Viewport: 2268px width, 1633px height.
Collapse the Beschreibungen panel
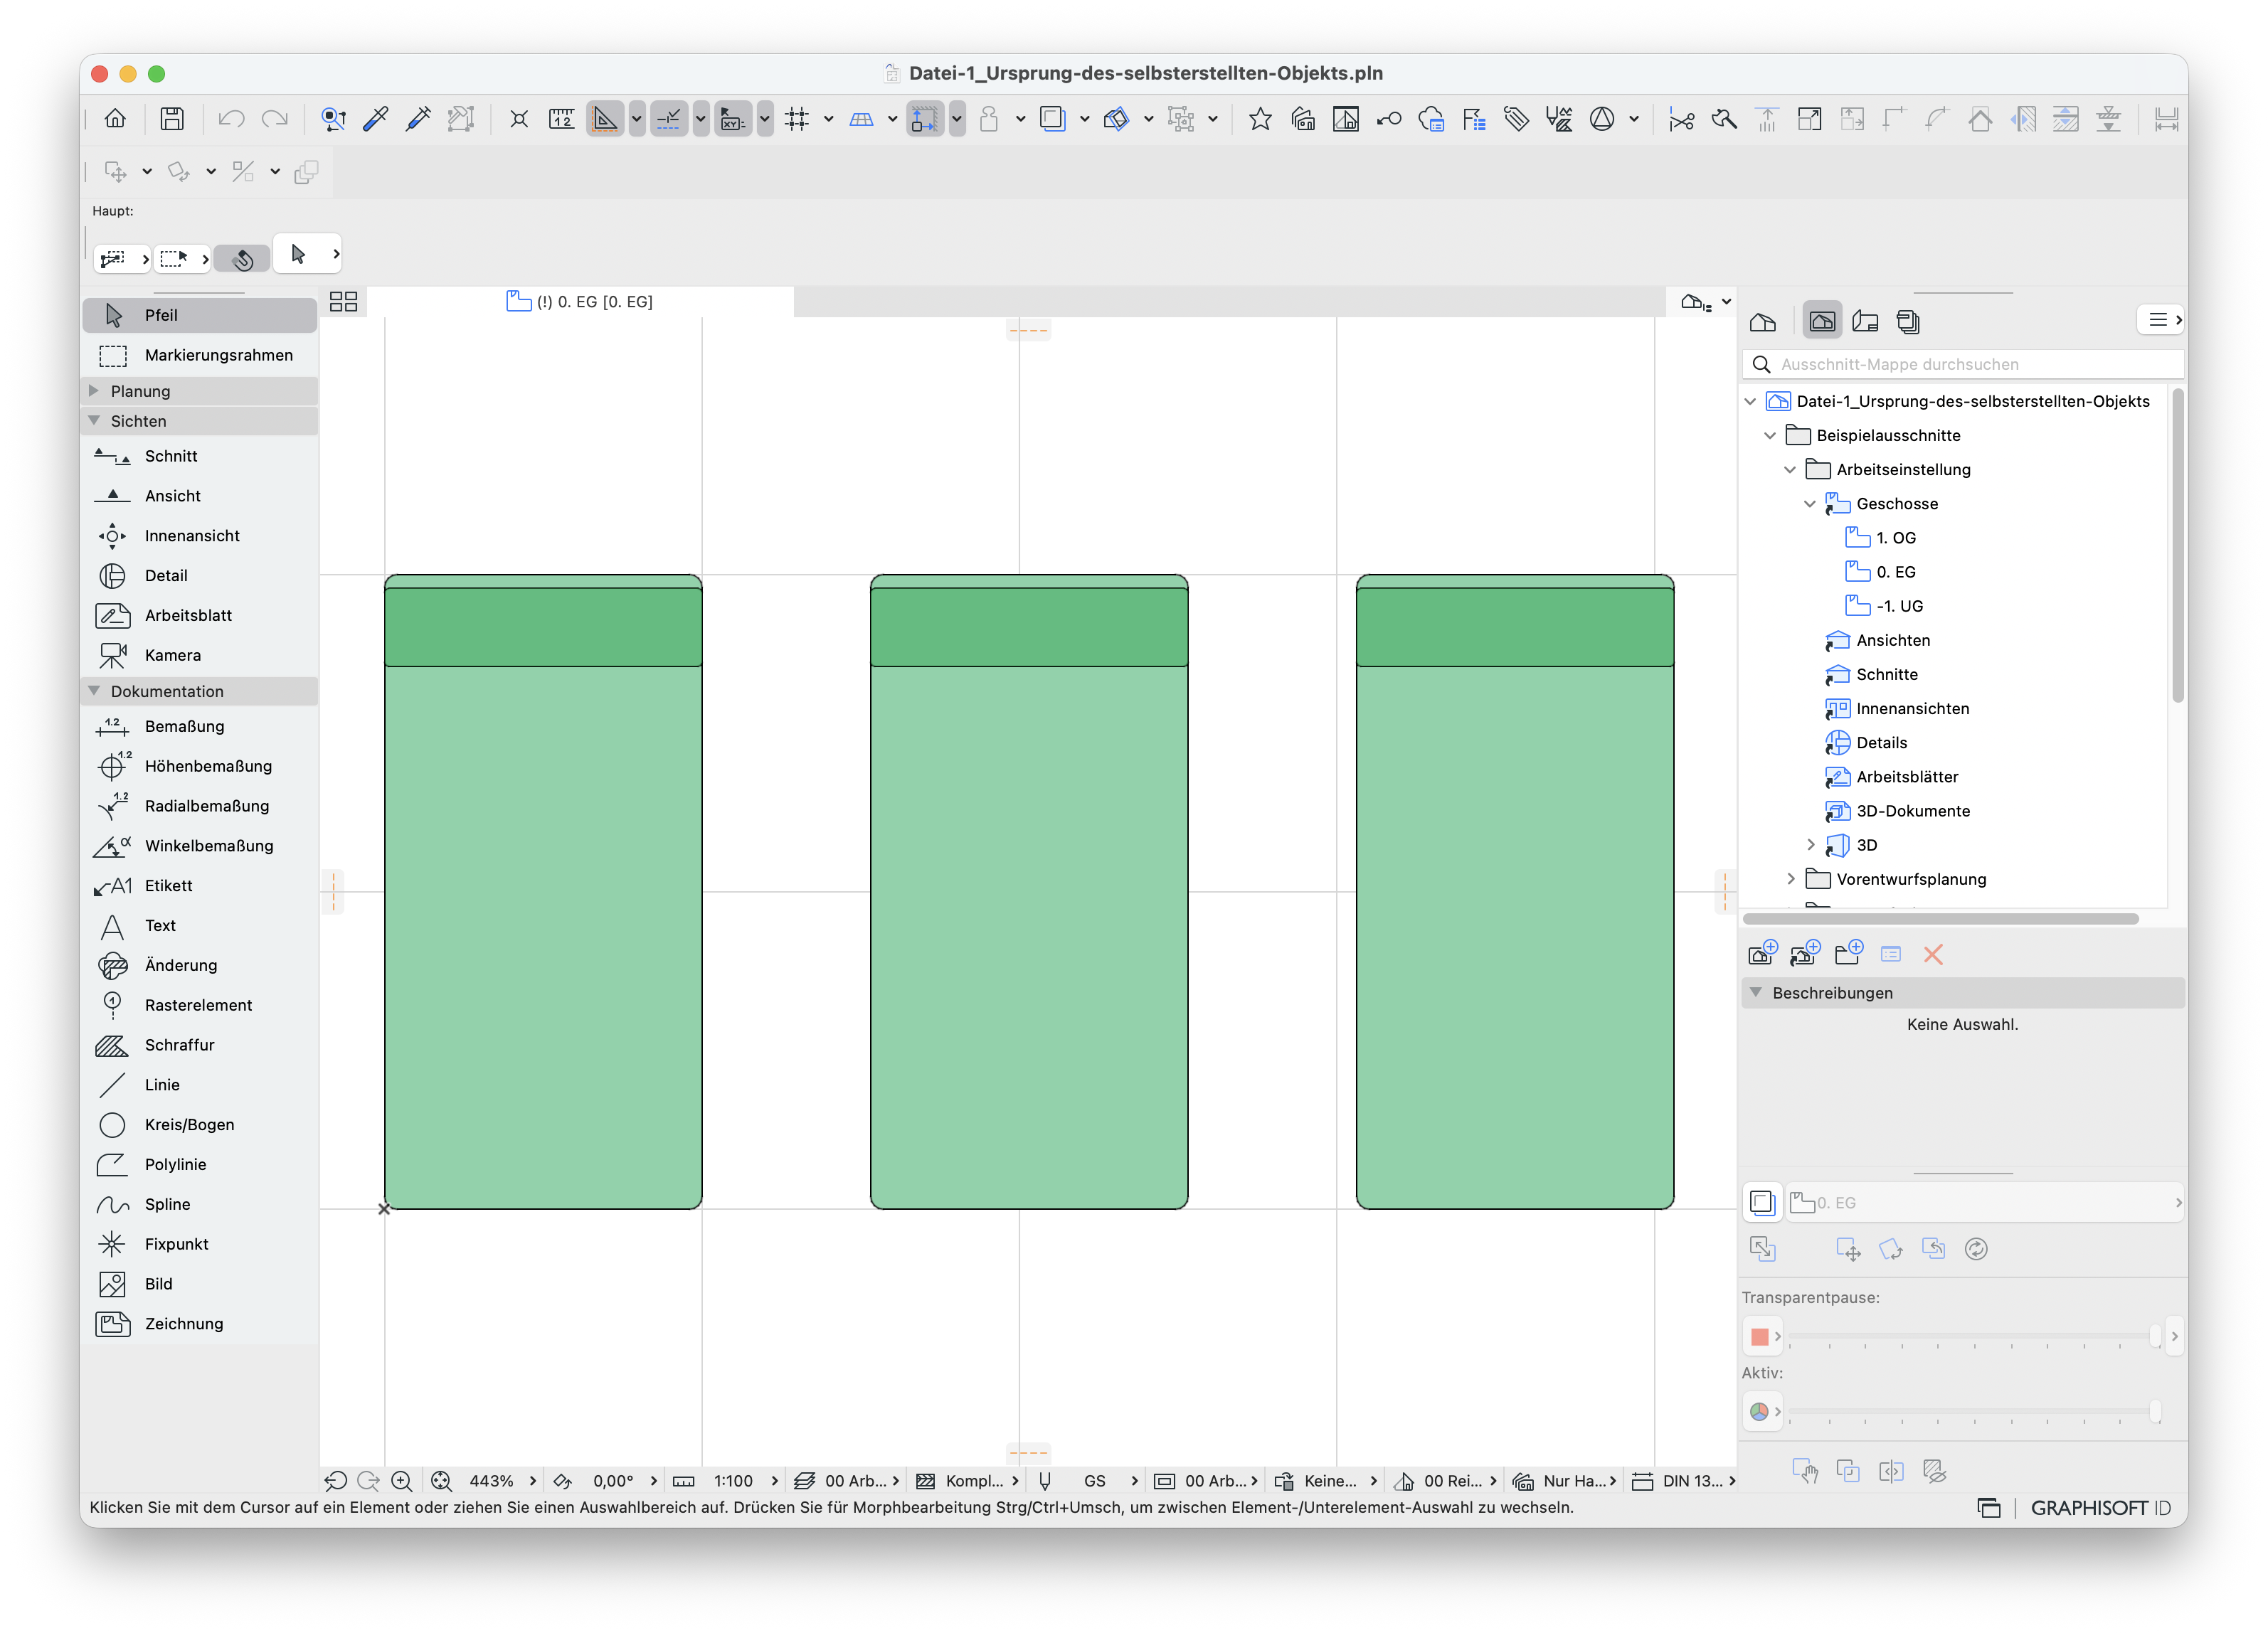tap(1755, 992)
